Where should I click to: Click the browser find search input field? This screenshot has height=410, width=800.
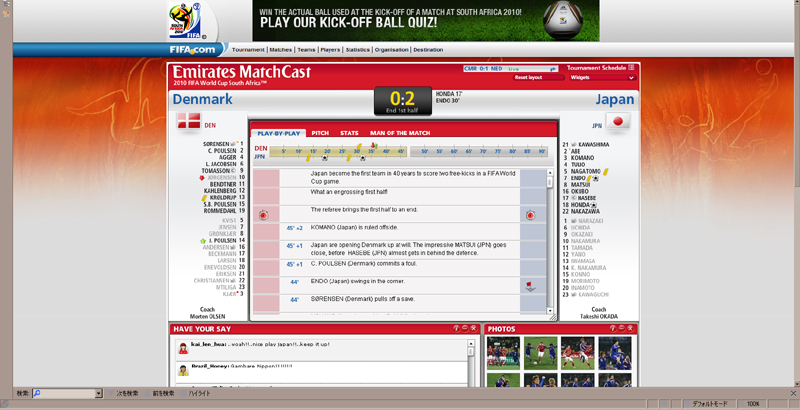(x=67, y=393)
